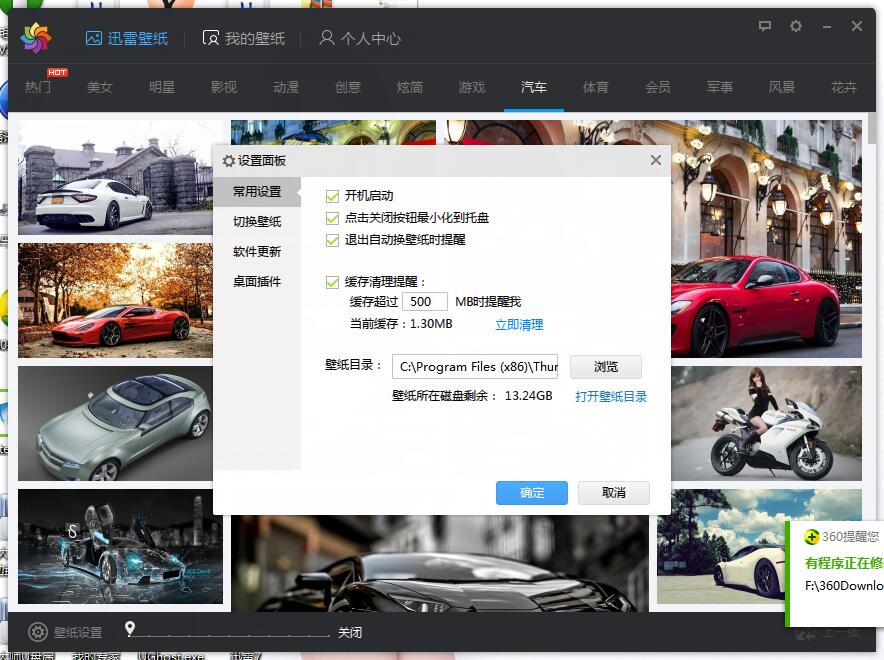Open 我的壁纸 with camera icon
The width and height of the screenshot is (884, 660).
pos(242,38)
